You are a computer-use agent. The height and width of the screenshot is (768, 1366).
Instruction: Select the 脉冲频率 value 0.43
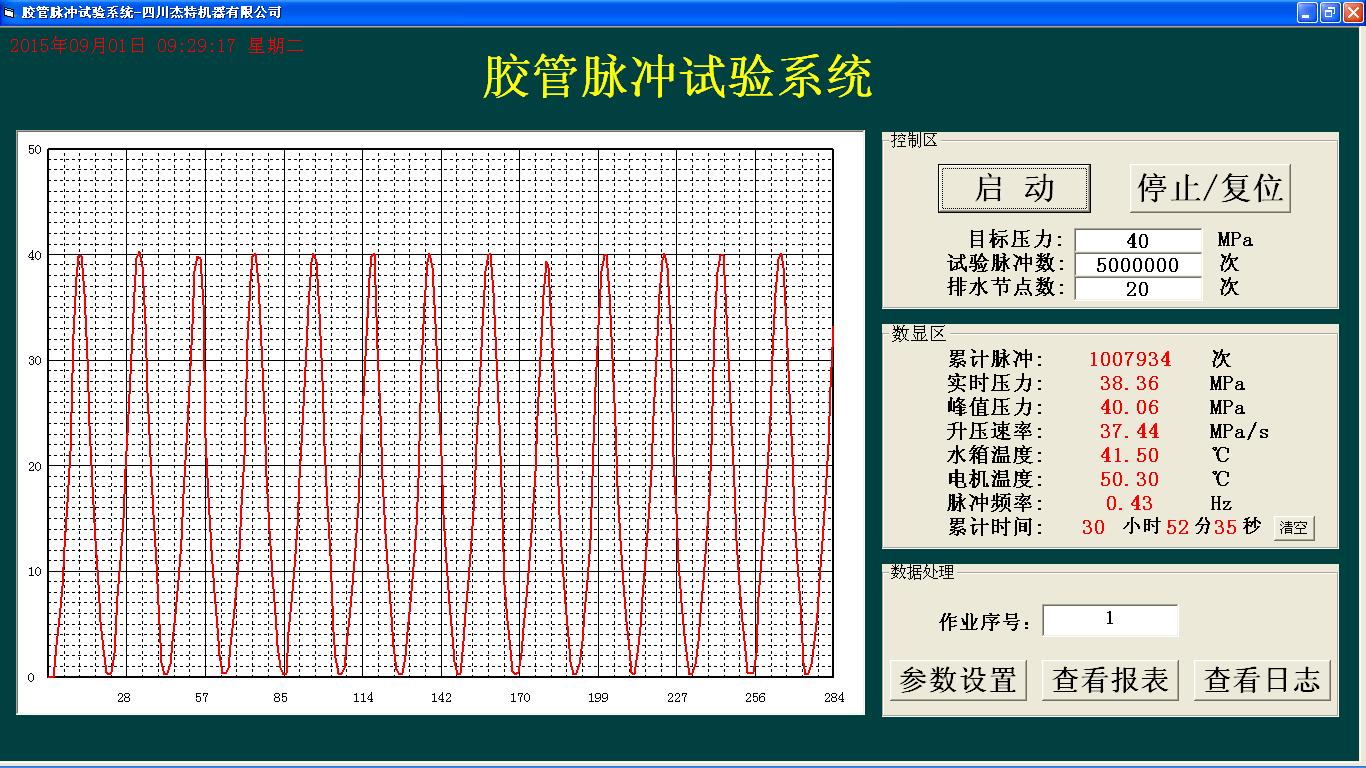coord(1130,503)
